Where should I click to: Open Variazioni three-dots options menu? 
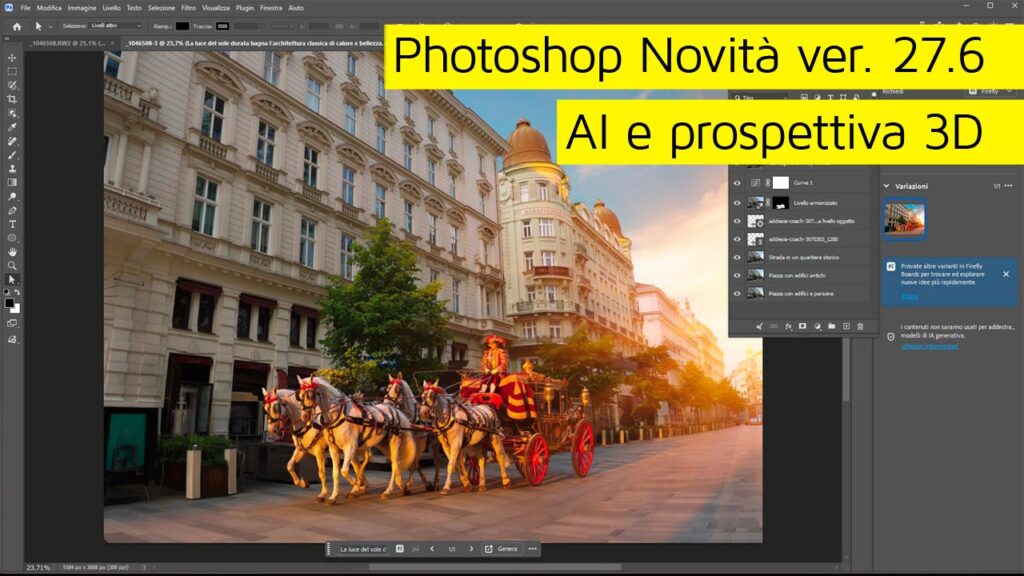pos(1008,186)
